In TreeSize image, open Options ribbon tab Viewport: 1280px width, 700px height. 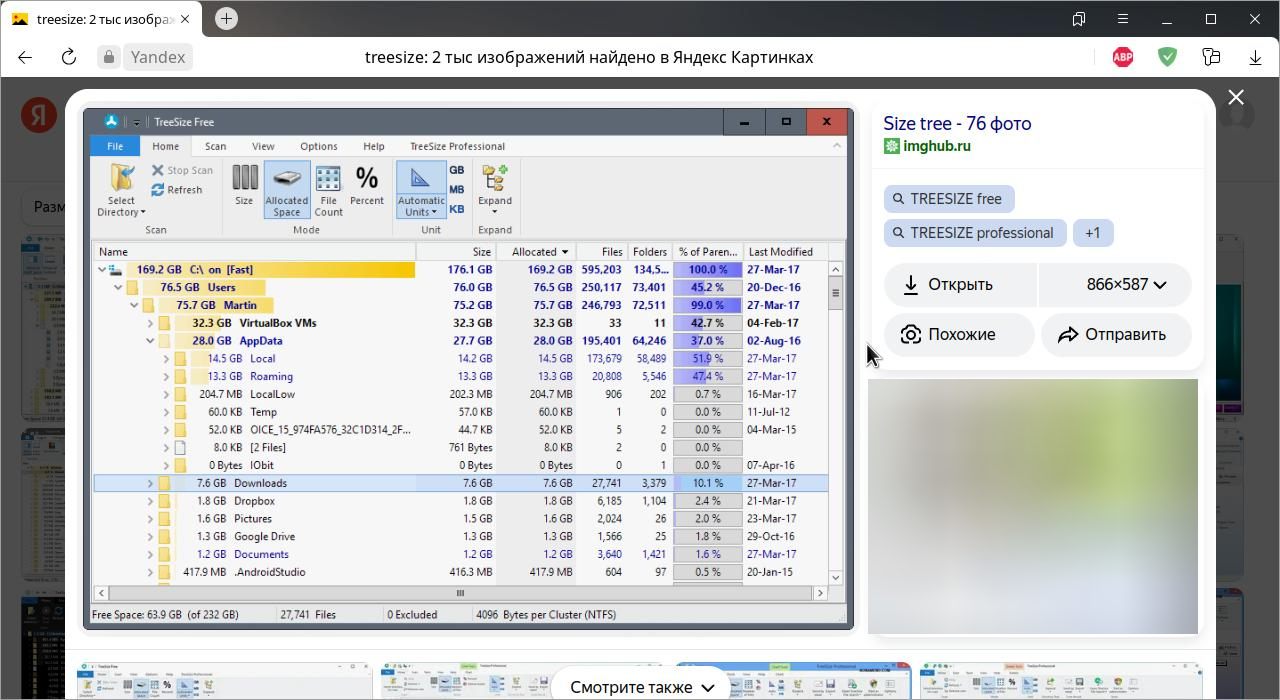click(x=319, y=146)
